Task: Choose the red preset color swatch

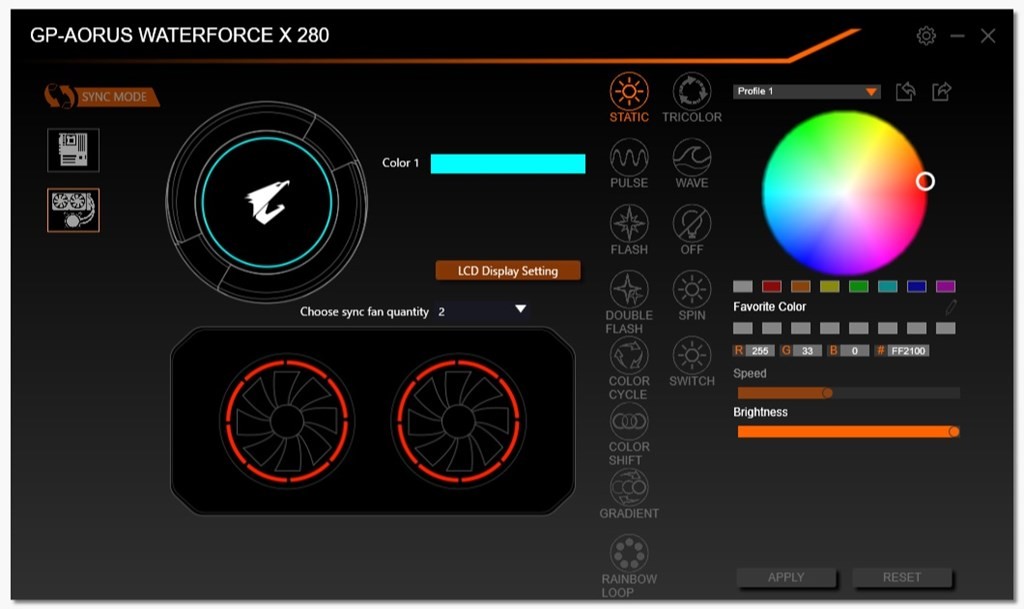Action: tap(772, 286)
